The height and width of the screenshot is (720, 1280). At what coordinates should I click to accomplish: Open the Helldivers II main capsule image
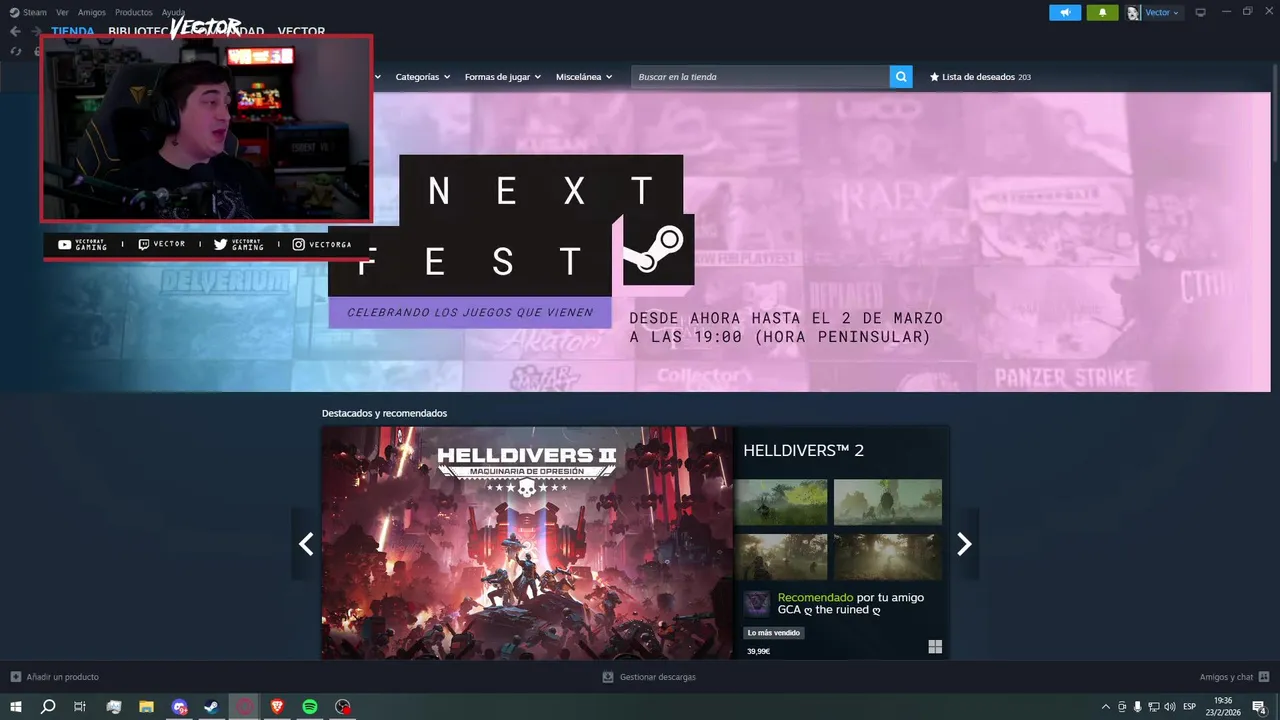click(527, 543)
